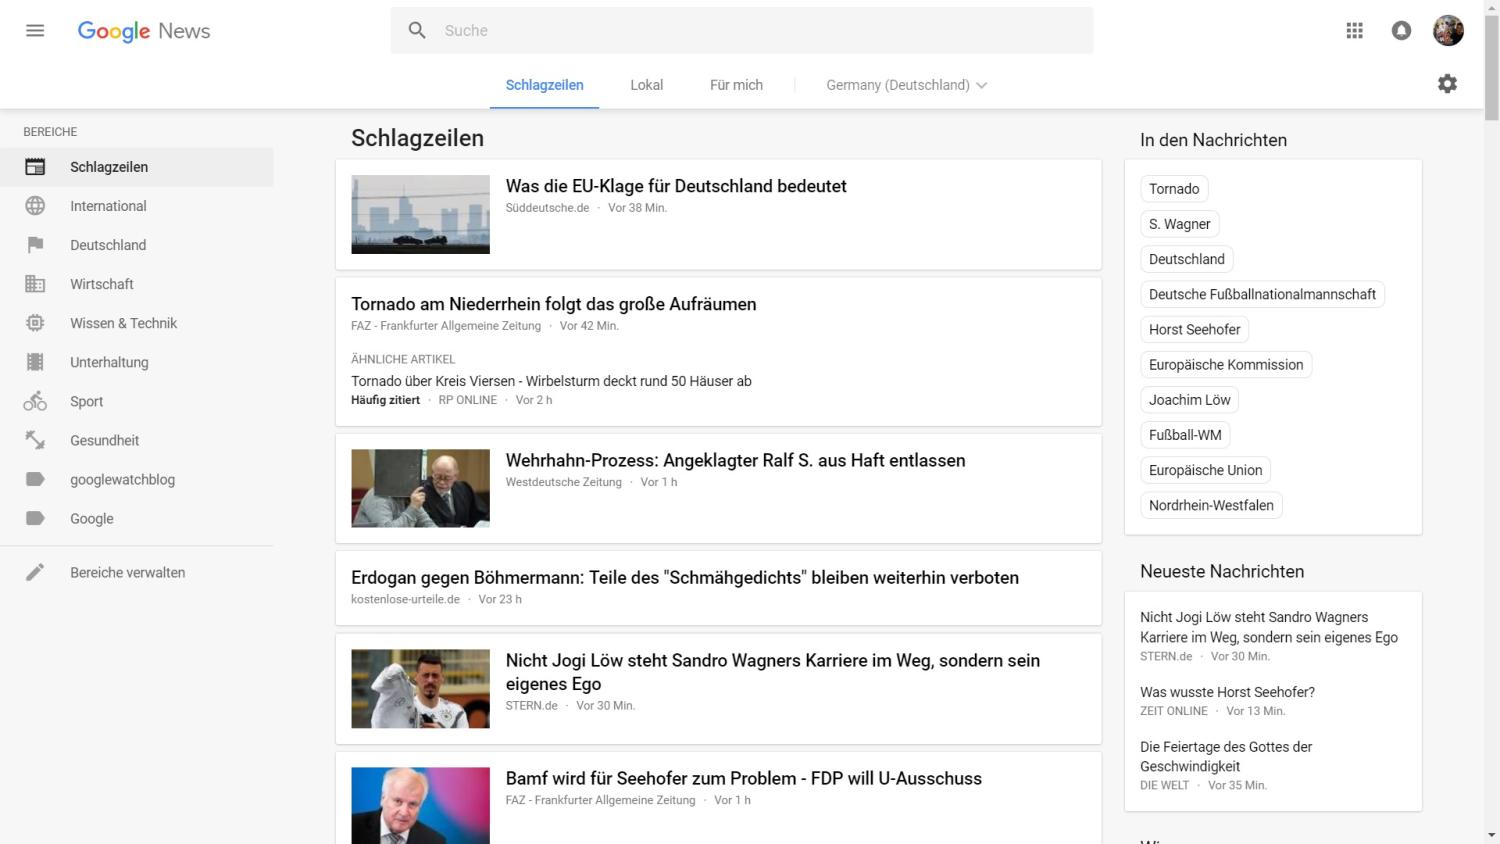Expand the Germany (Deutschland) region dropdown
Screen dimensions: 1500x844
coord(906,85)
